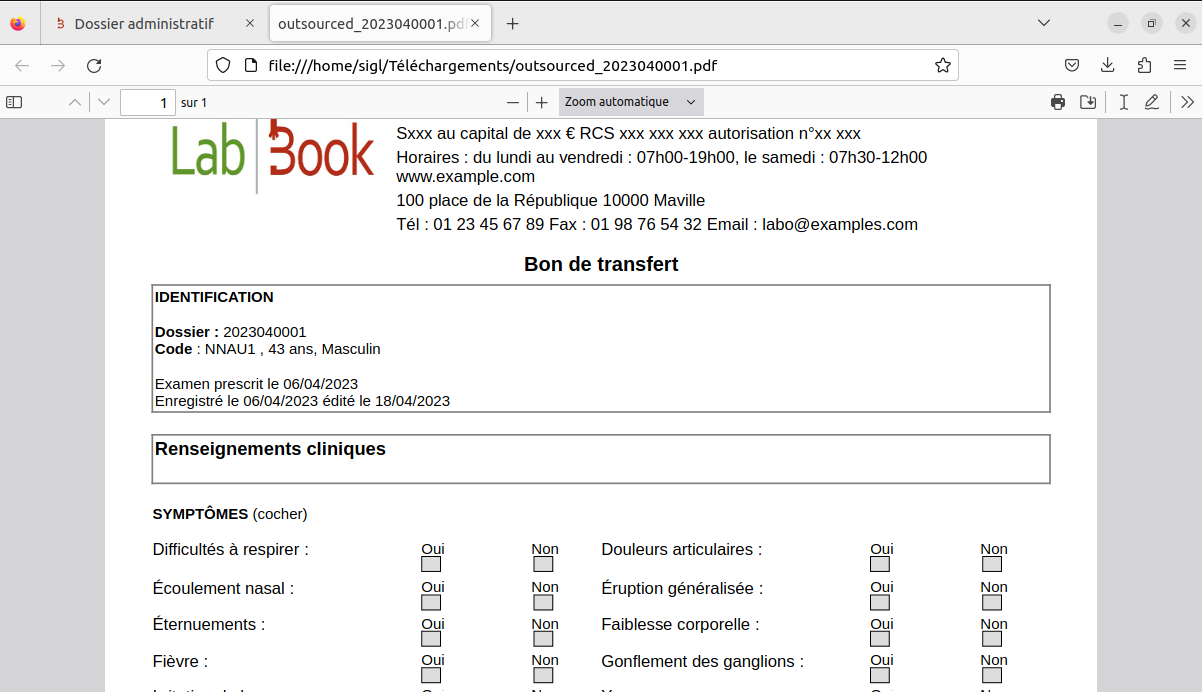Zoom out the PDF with minus control
Image resolution: width=1202 pixels, height=692 pixels.
tap(513, 101)
